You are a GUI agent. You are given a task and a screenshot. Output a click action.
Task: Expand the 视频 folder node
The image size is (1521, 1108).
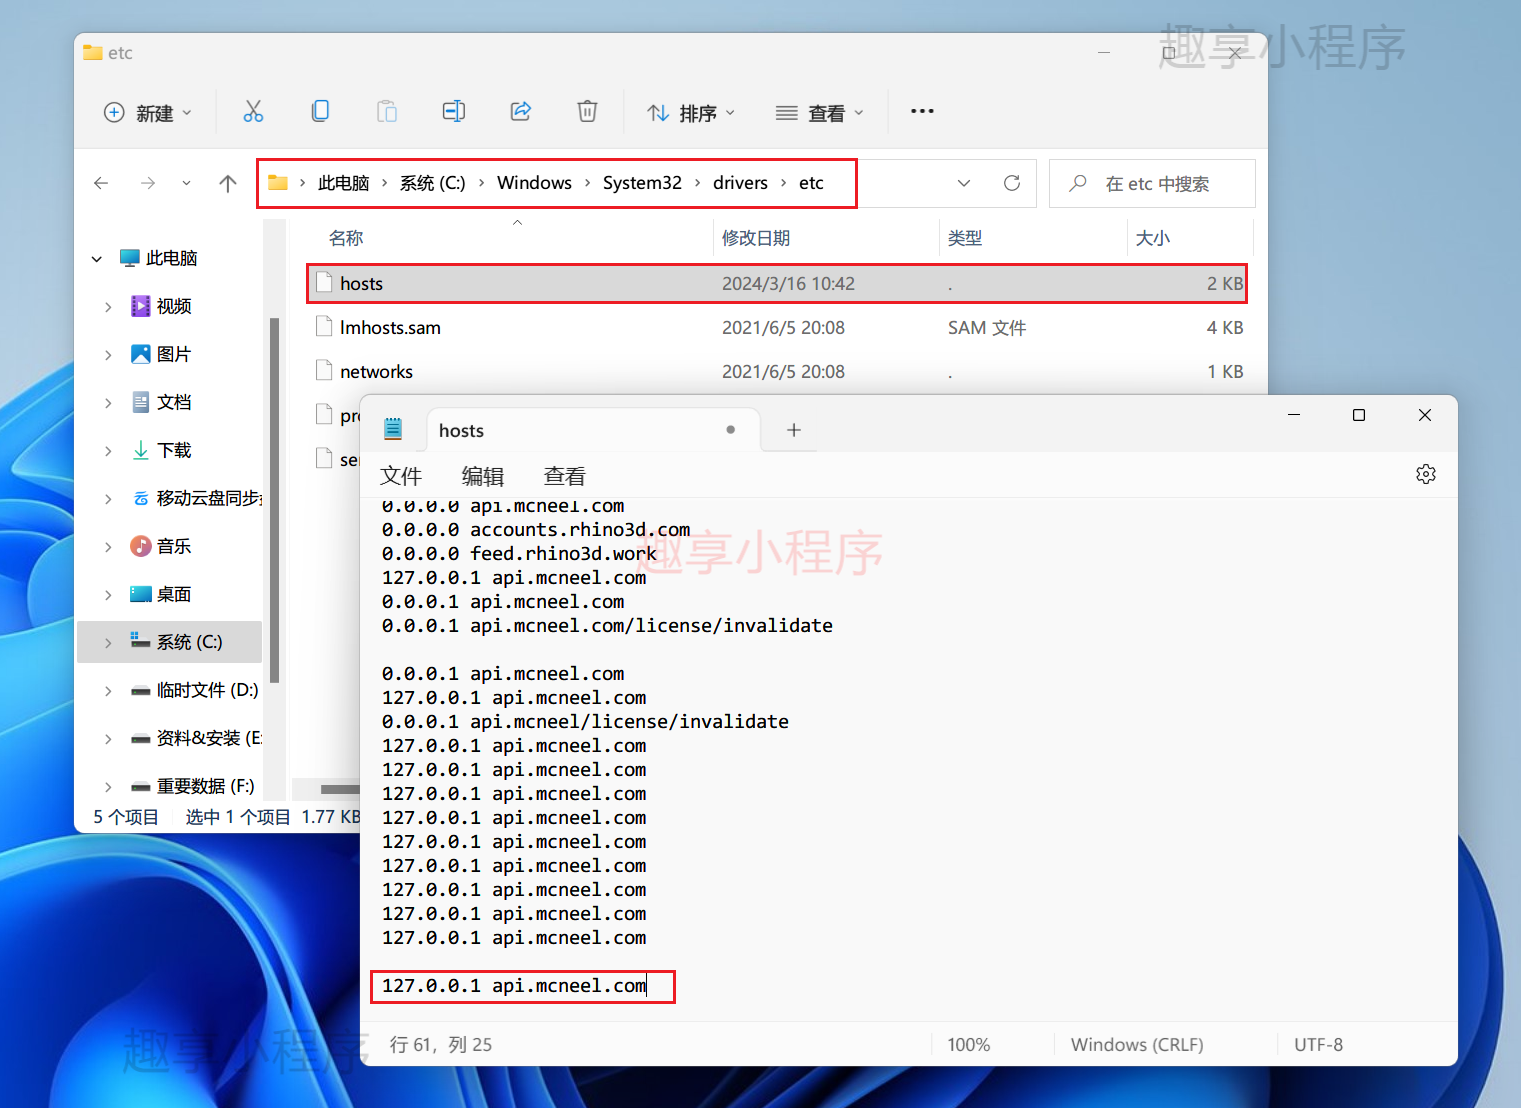tap(108, 307)
